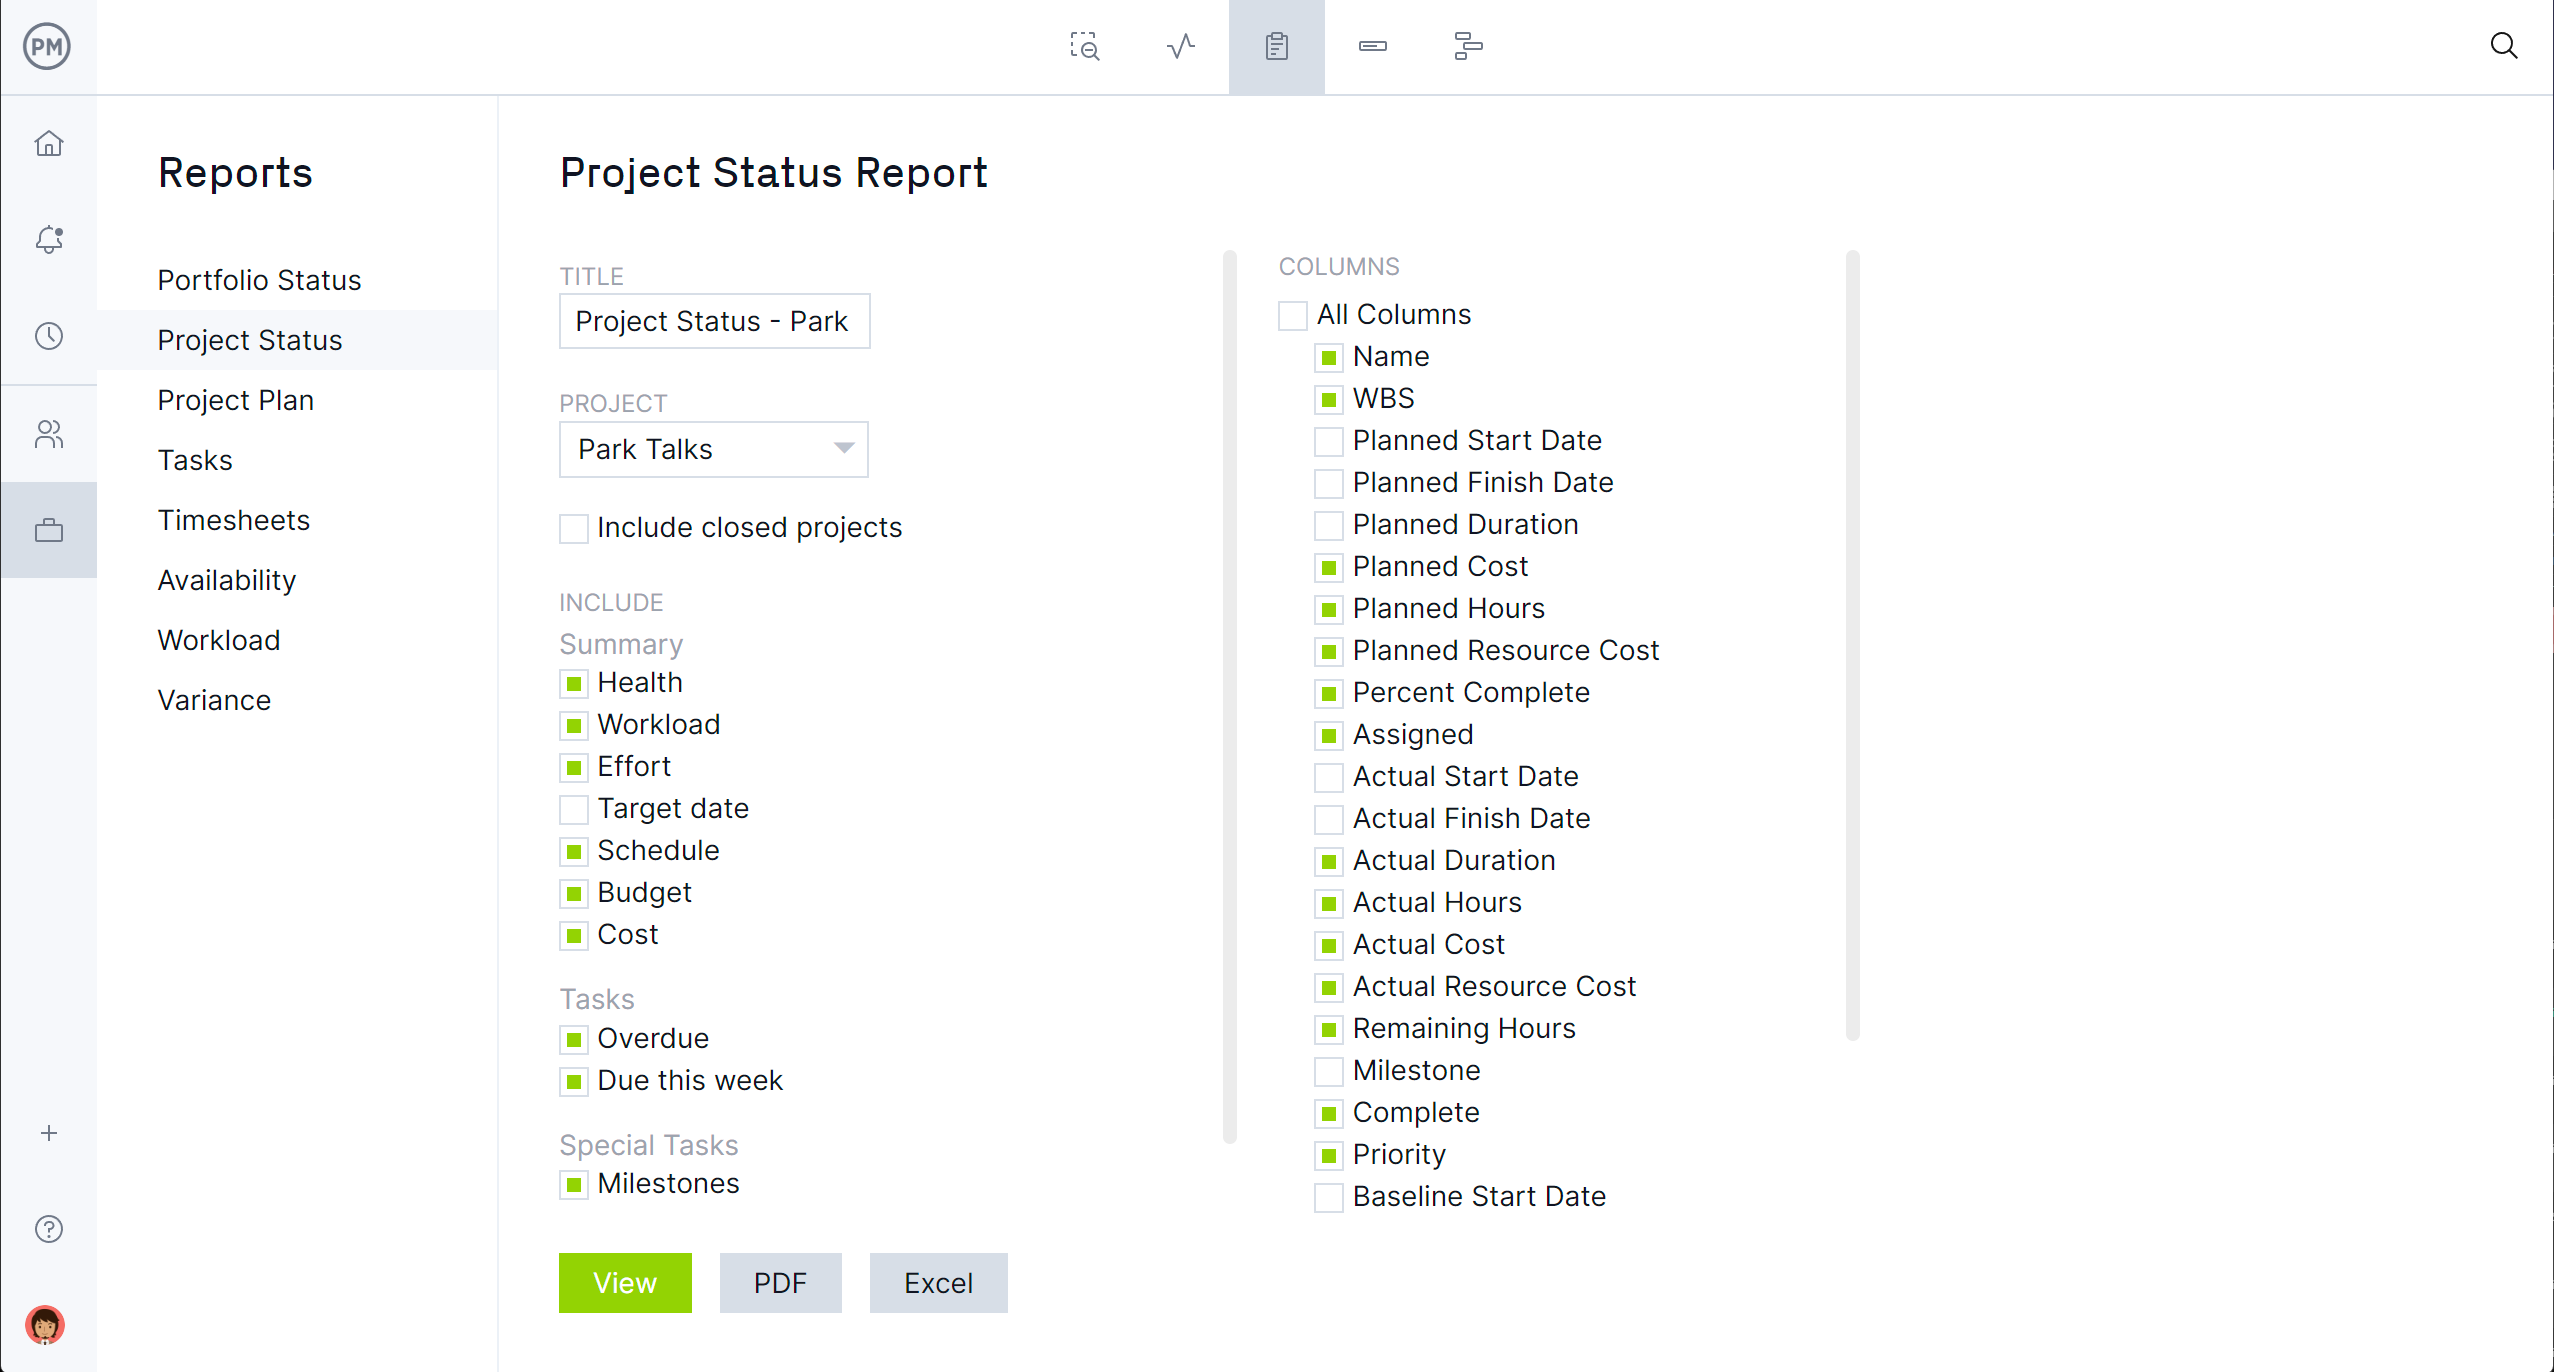The width and height of the screenshot is (2554, 1372).
Task: Expand the Park Talks project dropdown
Action: point(841,448)
